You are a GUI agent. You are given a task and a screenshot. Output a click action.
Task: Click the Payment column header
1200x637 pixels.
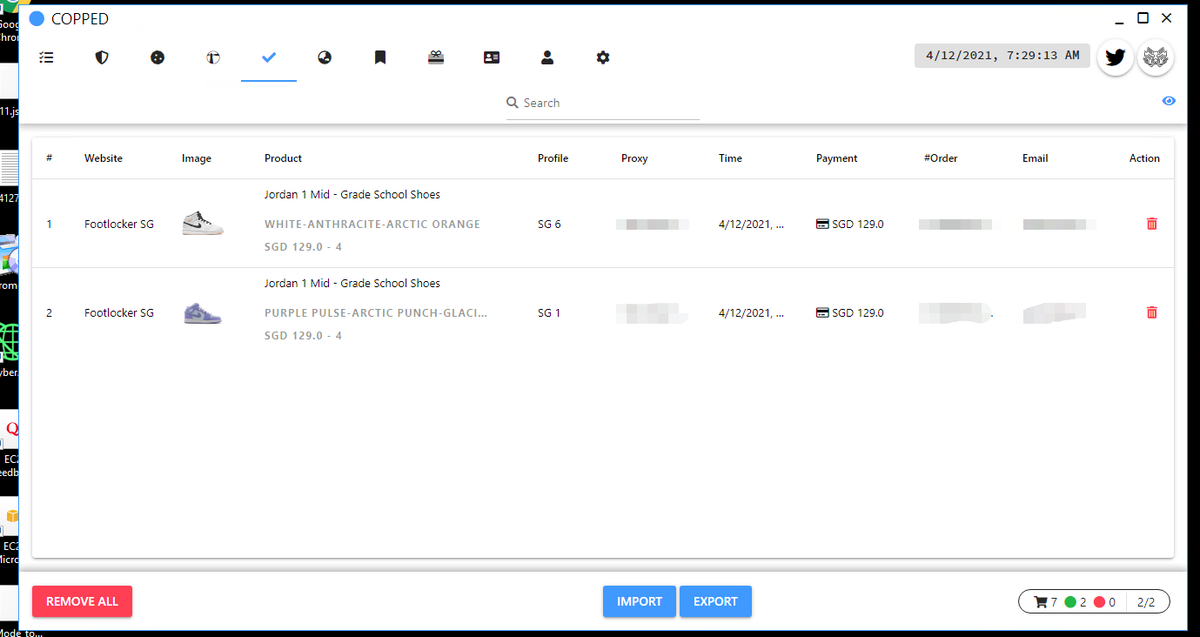pos(837,158)
